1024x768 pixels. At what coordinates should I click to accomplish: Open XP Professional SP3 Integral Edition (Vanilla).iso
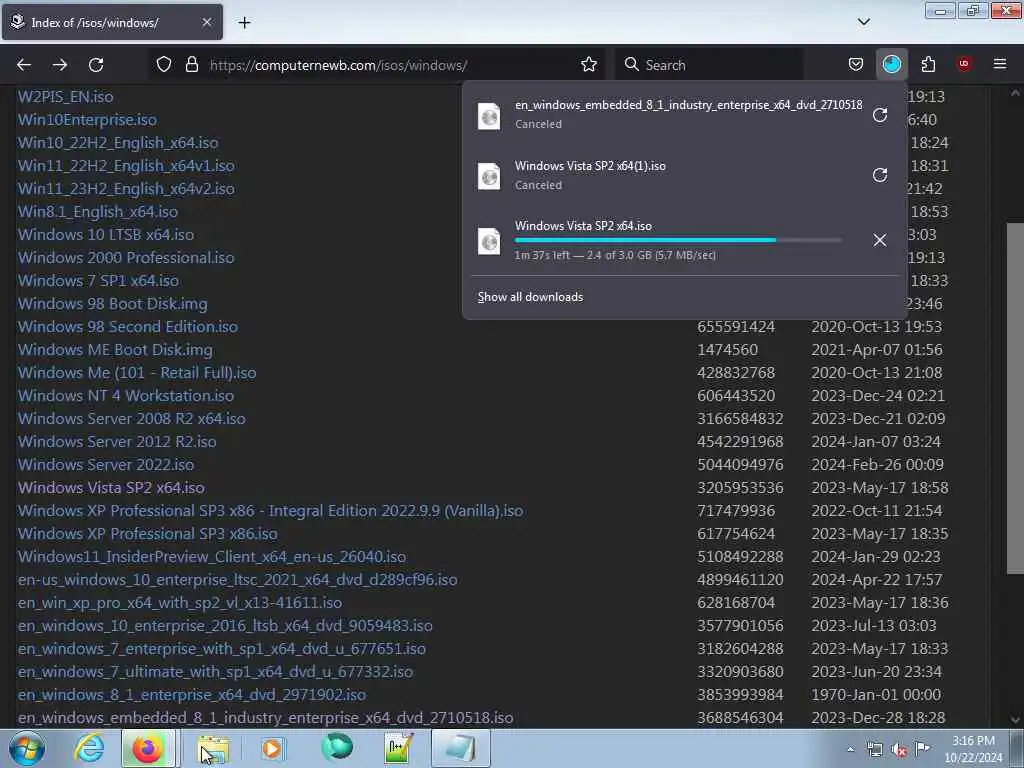(x=270, y=511)
